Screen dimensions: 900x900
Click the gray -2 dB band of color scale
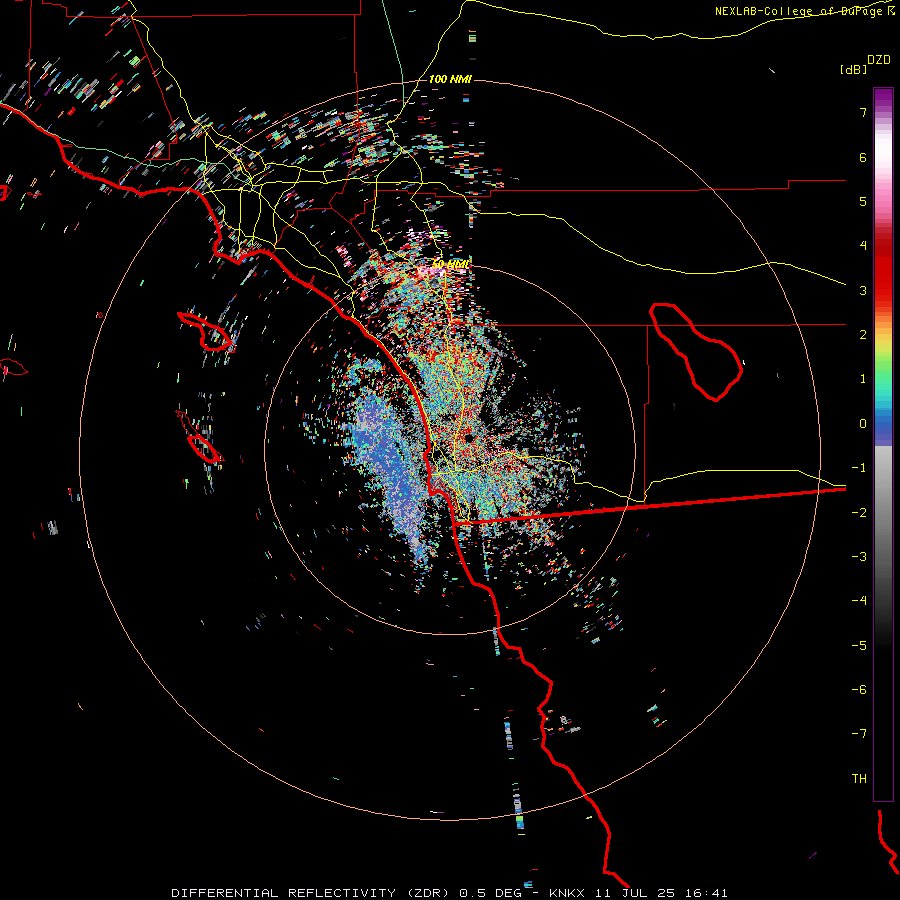point(883,512)
